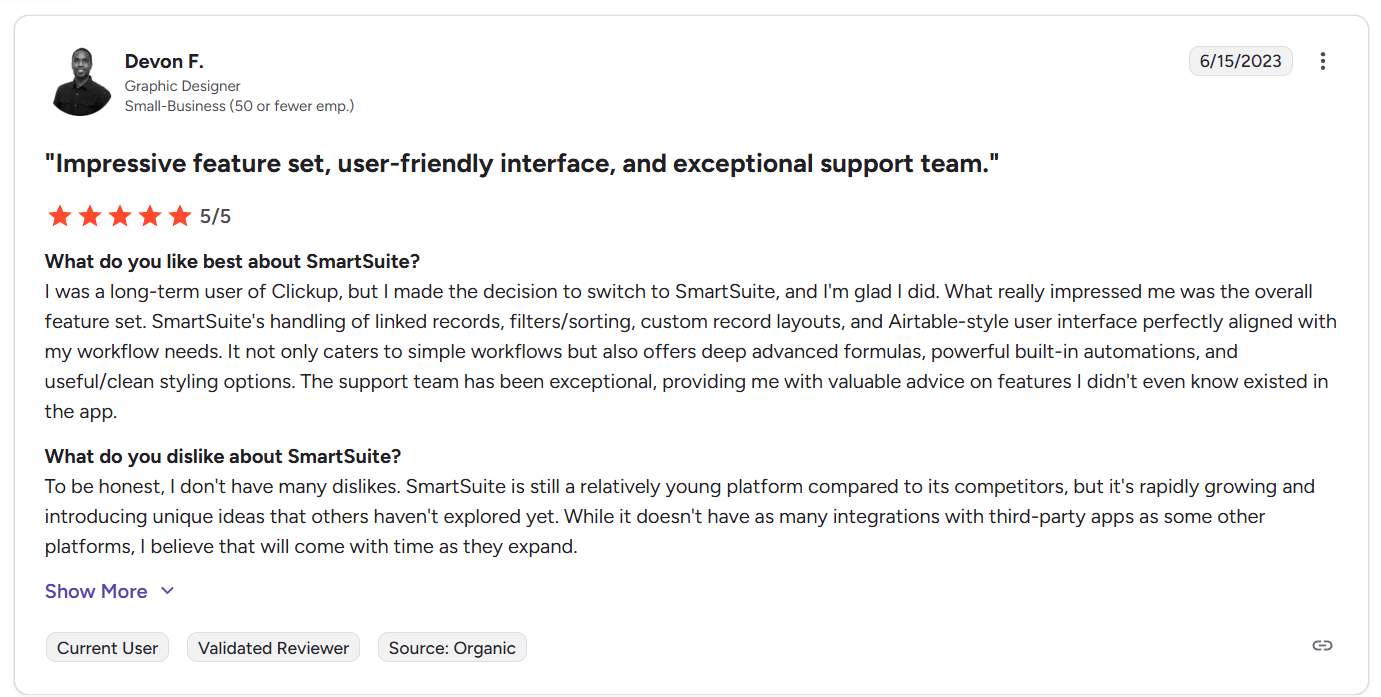1381x697 pixels.
Task: Copy review link using chain icon
Action: [1322, 646]
